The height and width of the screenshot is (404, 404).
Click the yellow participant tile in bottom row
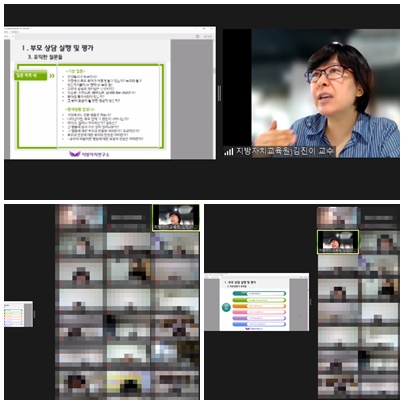128,384
